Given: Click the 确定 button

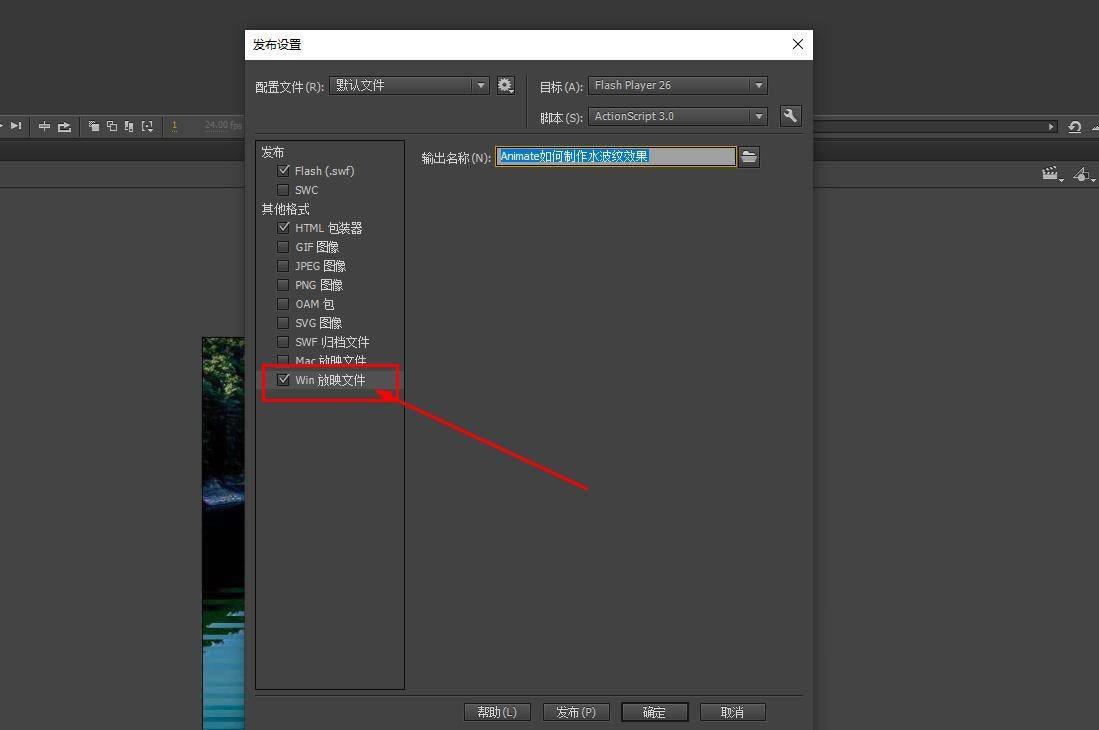Looking at the screenshot, I should 654,712.
